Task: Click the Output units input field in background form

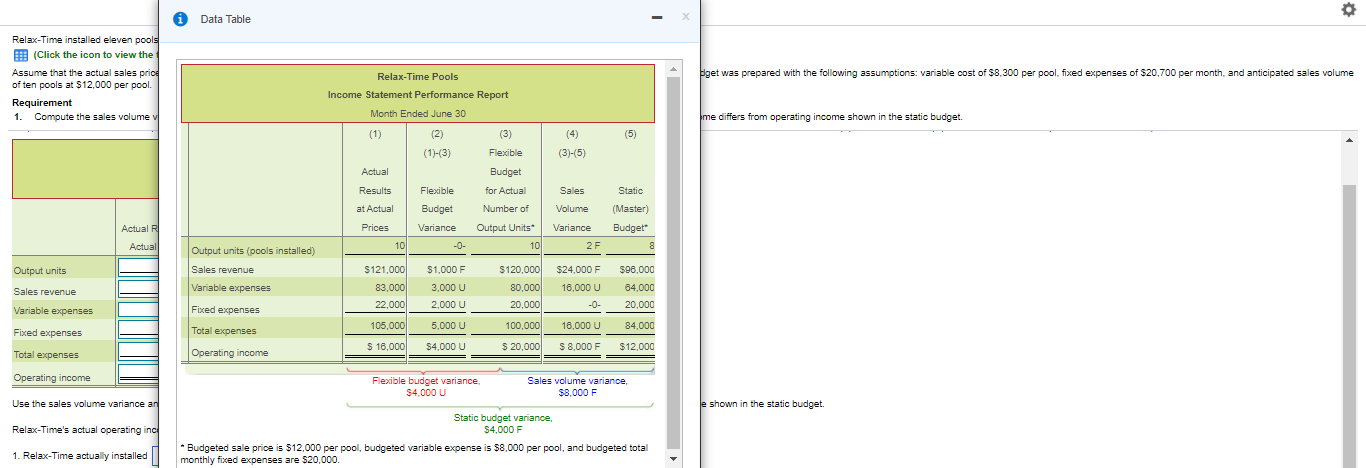Action: click(138, 268)
